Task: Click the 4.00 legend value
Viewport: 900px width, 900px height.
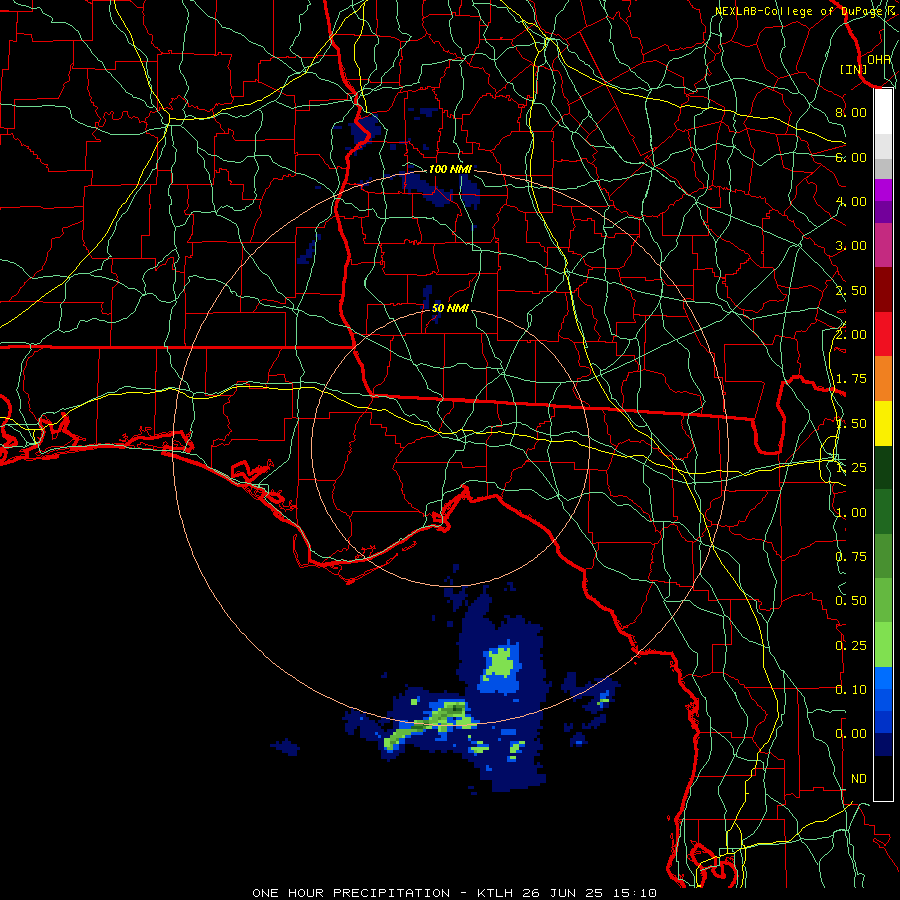Action: 851,201
